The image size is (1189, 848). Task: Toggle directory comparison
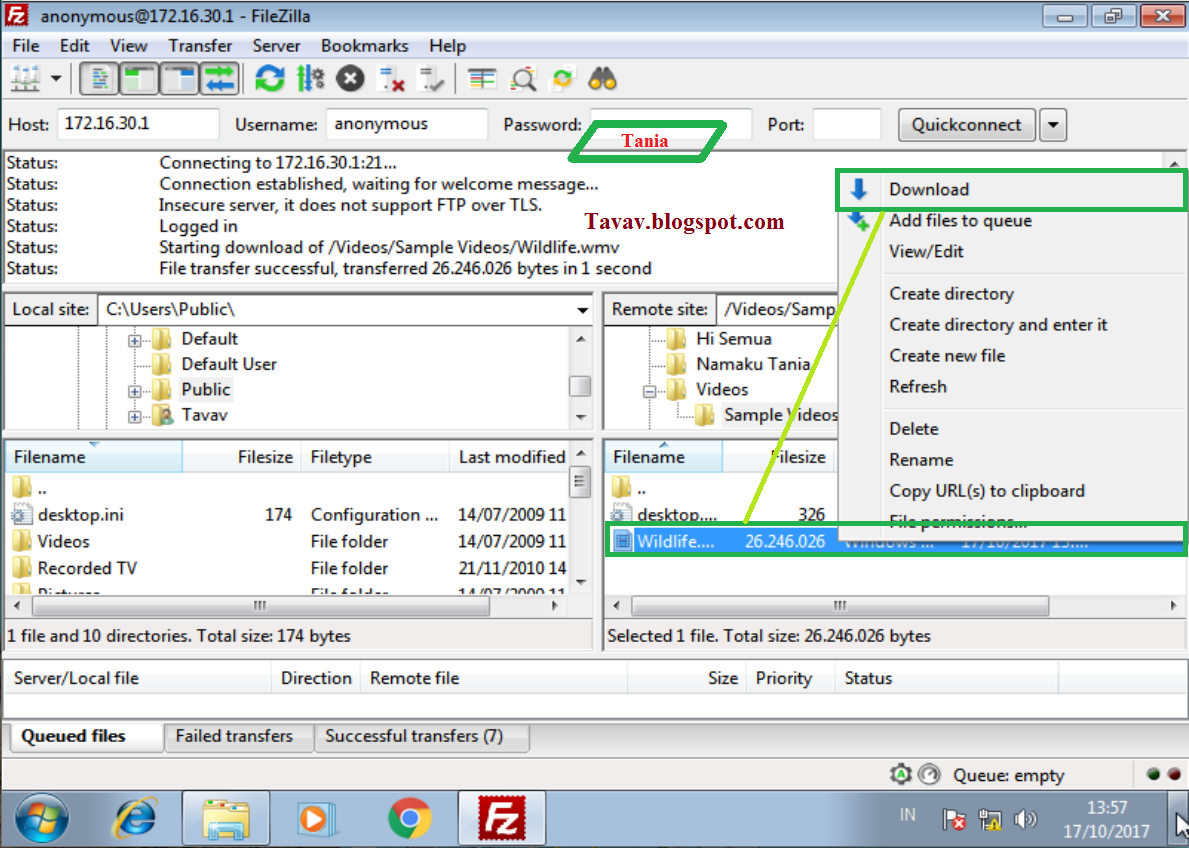tap(522, 79)
